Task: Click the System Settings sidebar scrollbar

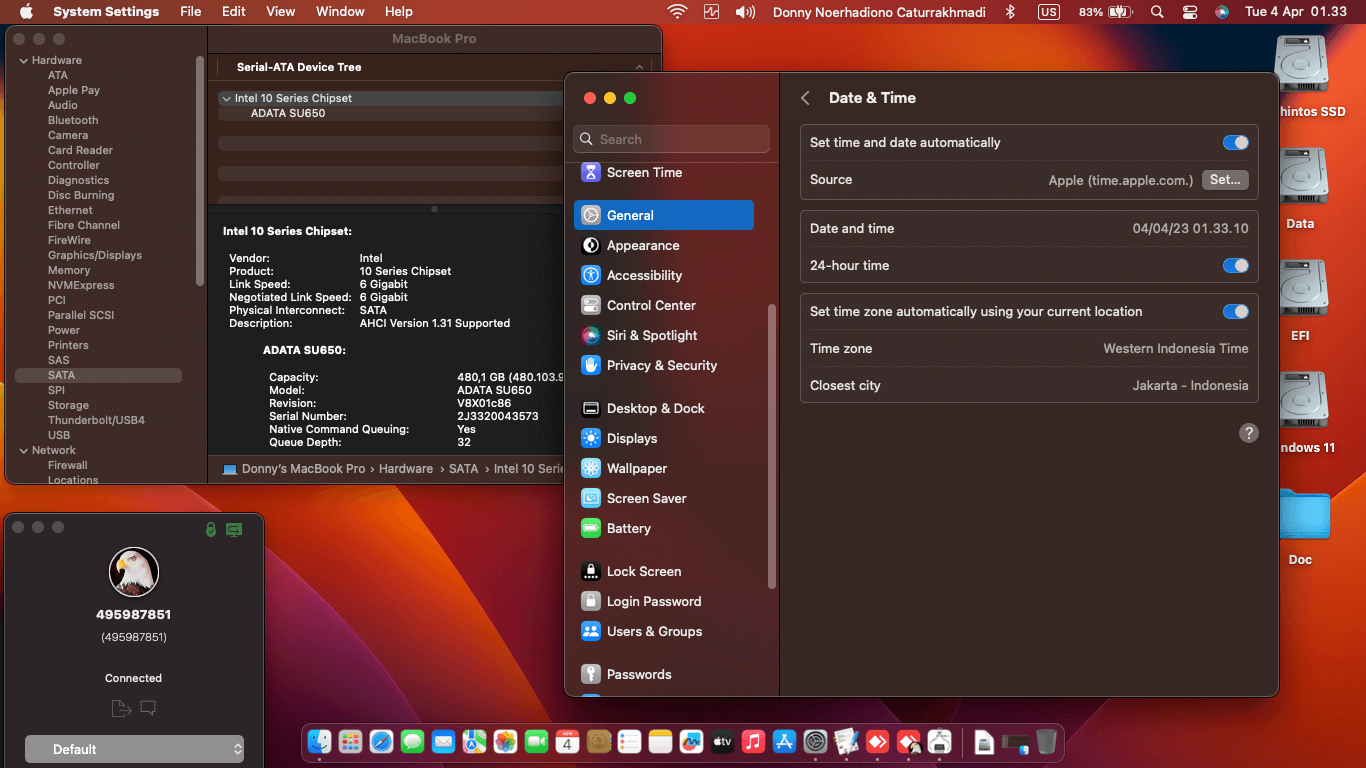Action: pyautogui.click(x=771, y=445)
